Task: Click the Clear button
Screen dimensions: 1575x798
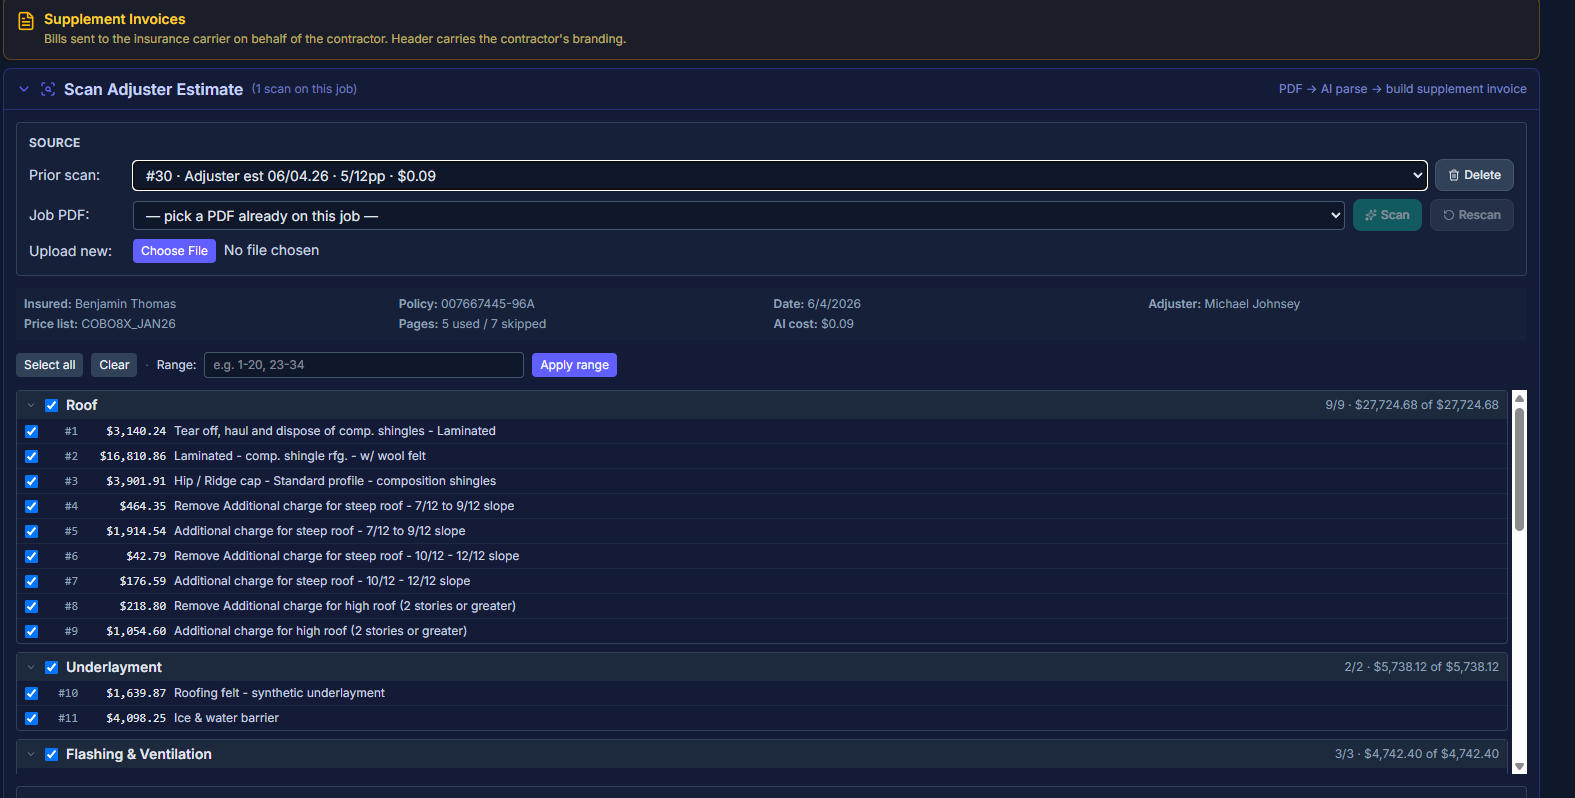Action: [x=114, y=365]
